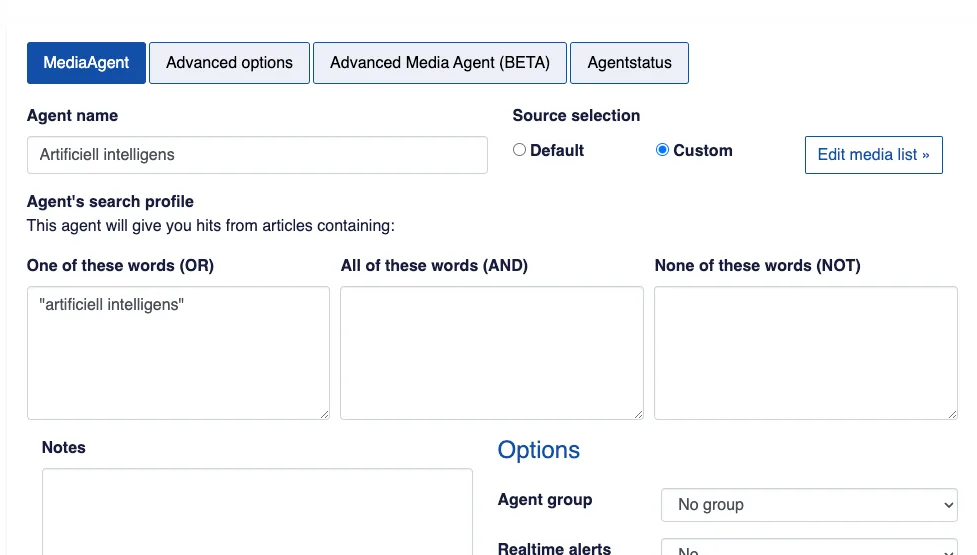Click the NOT box resize handle
This screenshot has height=555, width=977.
coord(952,413)
